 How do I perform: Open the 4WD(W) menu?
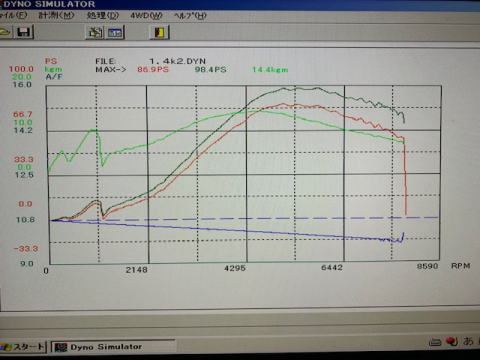(146, 16)
